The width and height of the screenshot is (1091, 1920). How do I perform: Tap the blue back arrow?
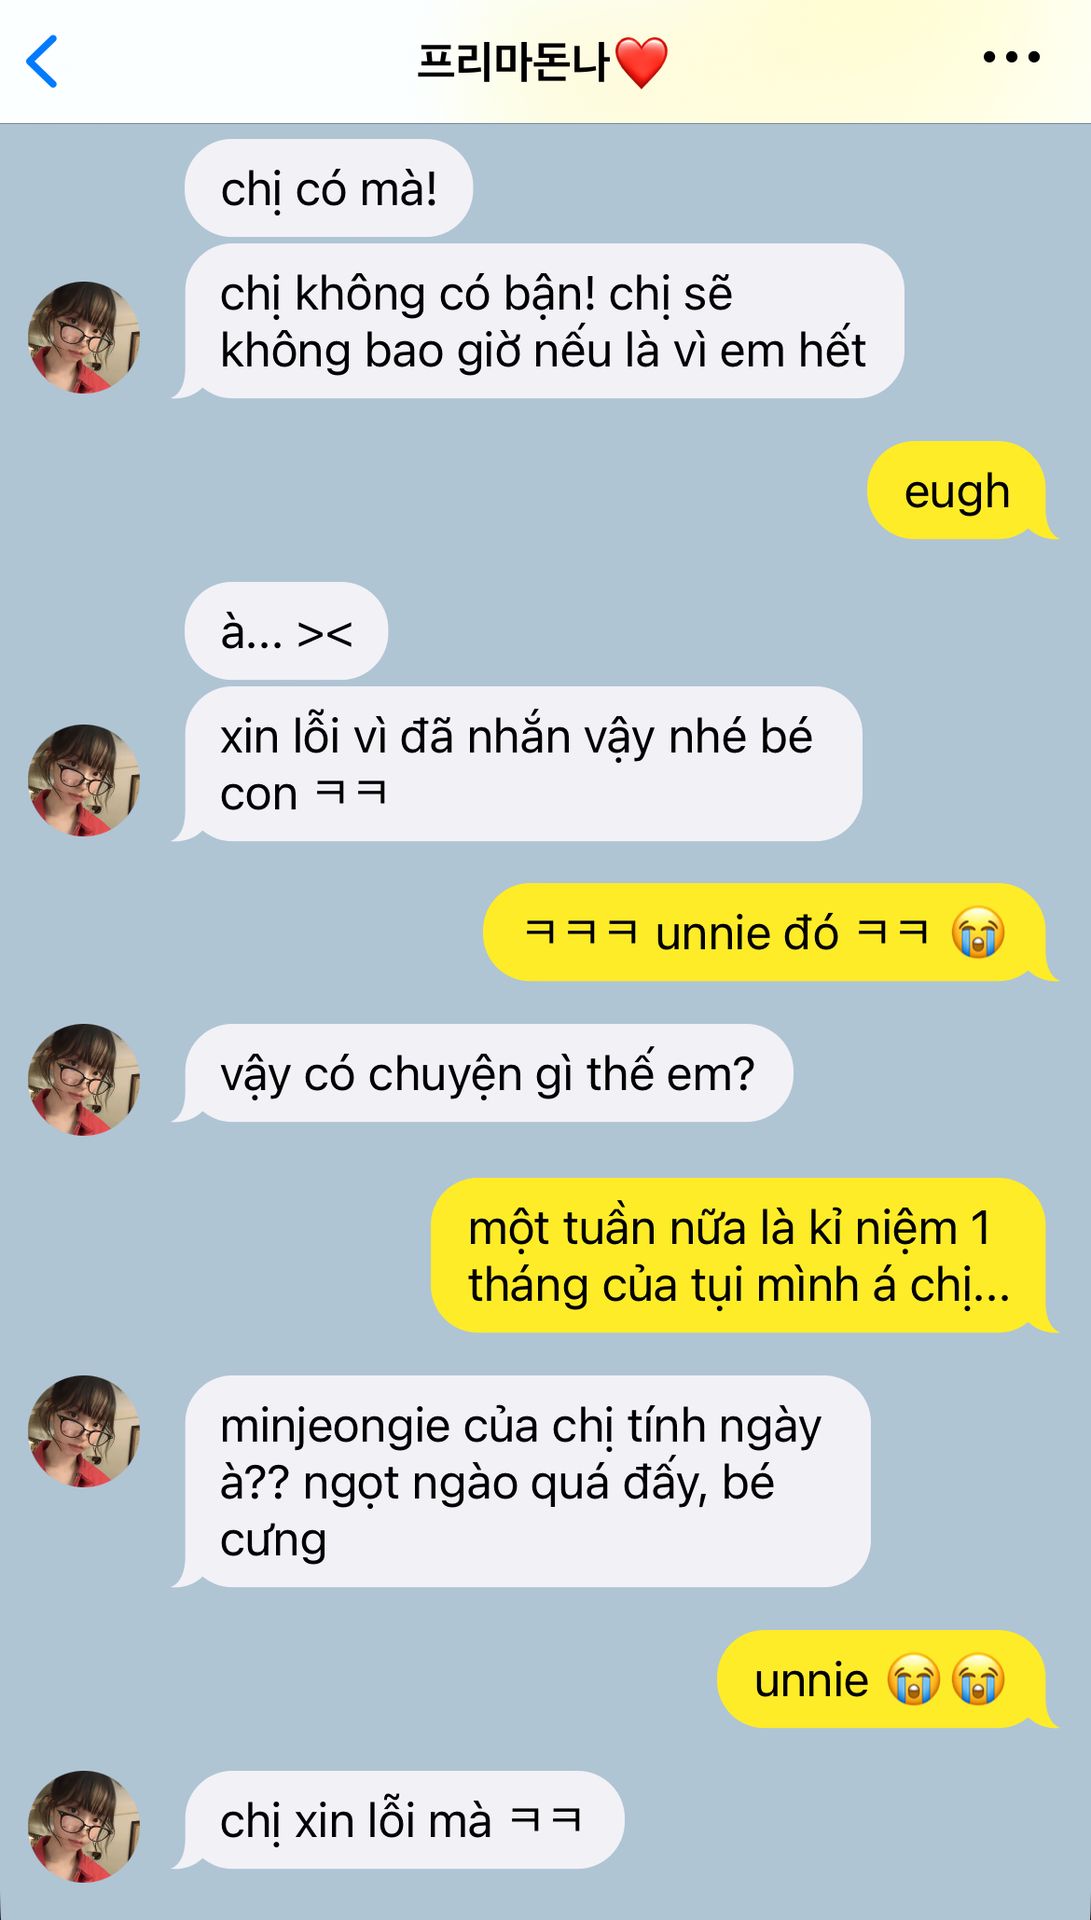pyautogui.click(x=42, y=62)
